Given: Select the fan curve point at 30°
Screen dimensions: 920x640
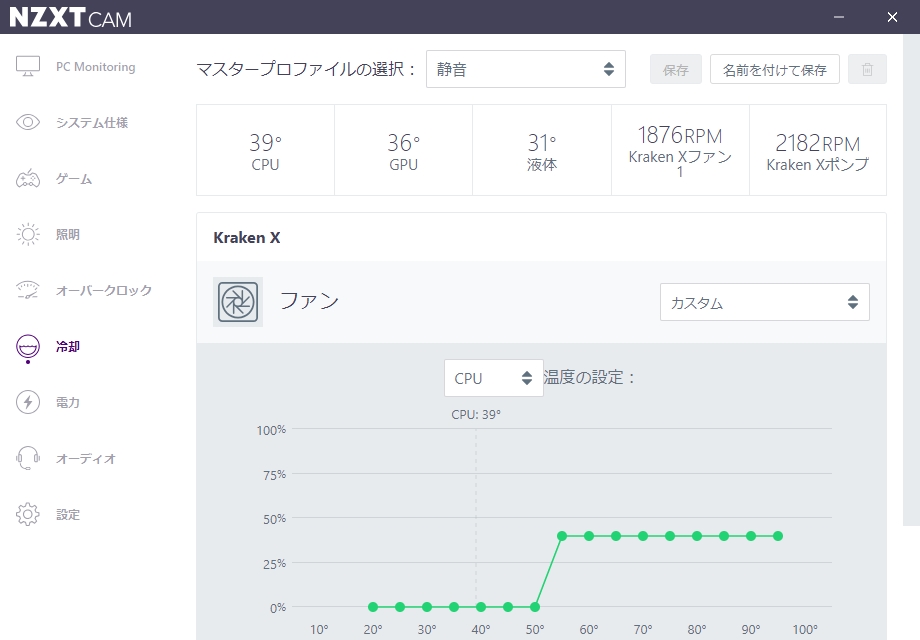Looking at the screenshot, I should 427,607.
